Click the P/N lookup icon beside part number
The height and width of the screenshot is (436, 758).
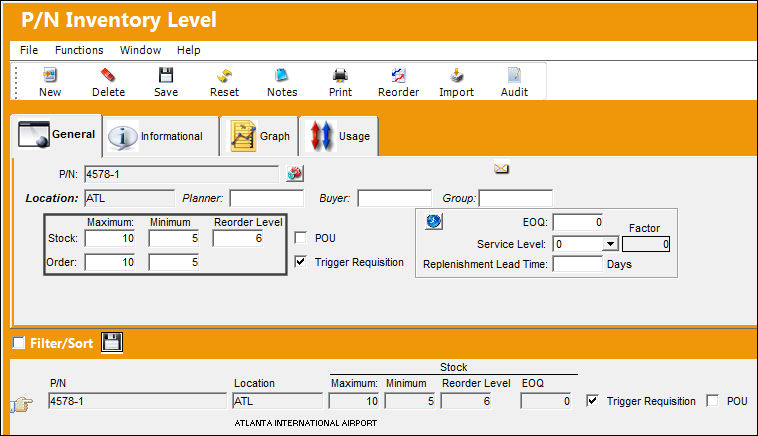(295, 174)
